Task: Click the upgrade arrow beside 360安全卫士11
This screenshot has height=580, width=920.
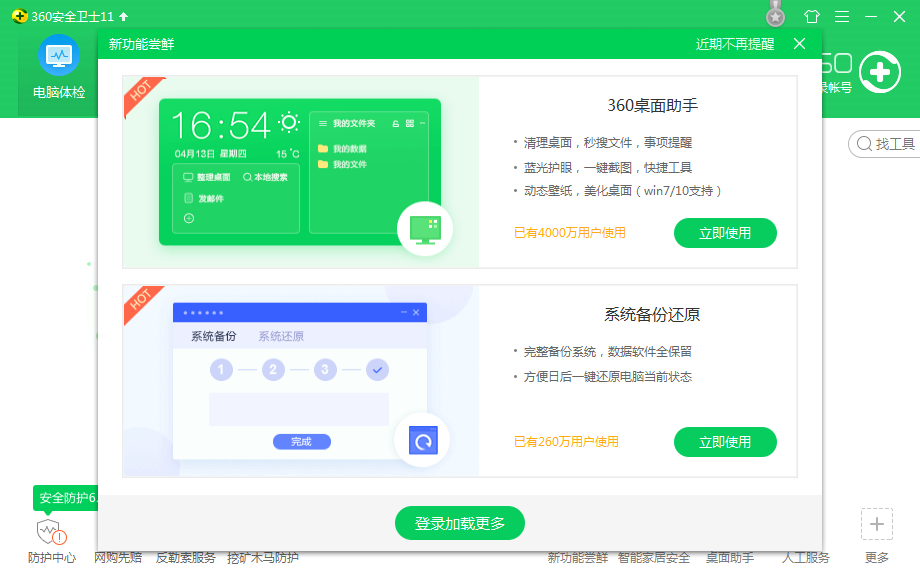Action: 123,16
